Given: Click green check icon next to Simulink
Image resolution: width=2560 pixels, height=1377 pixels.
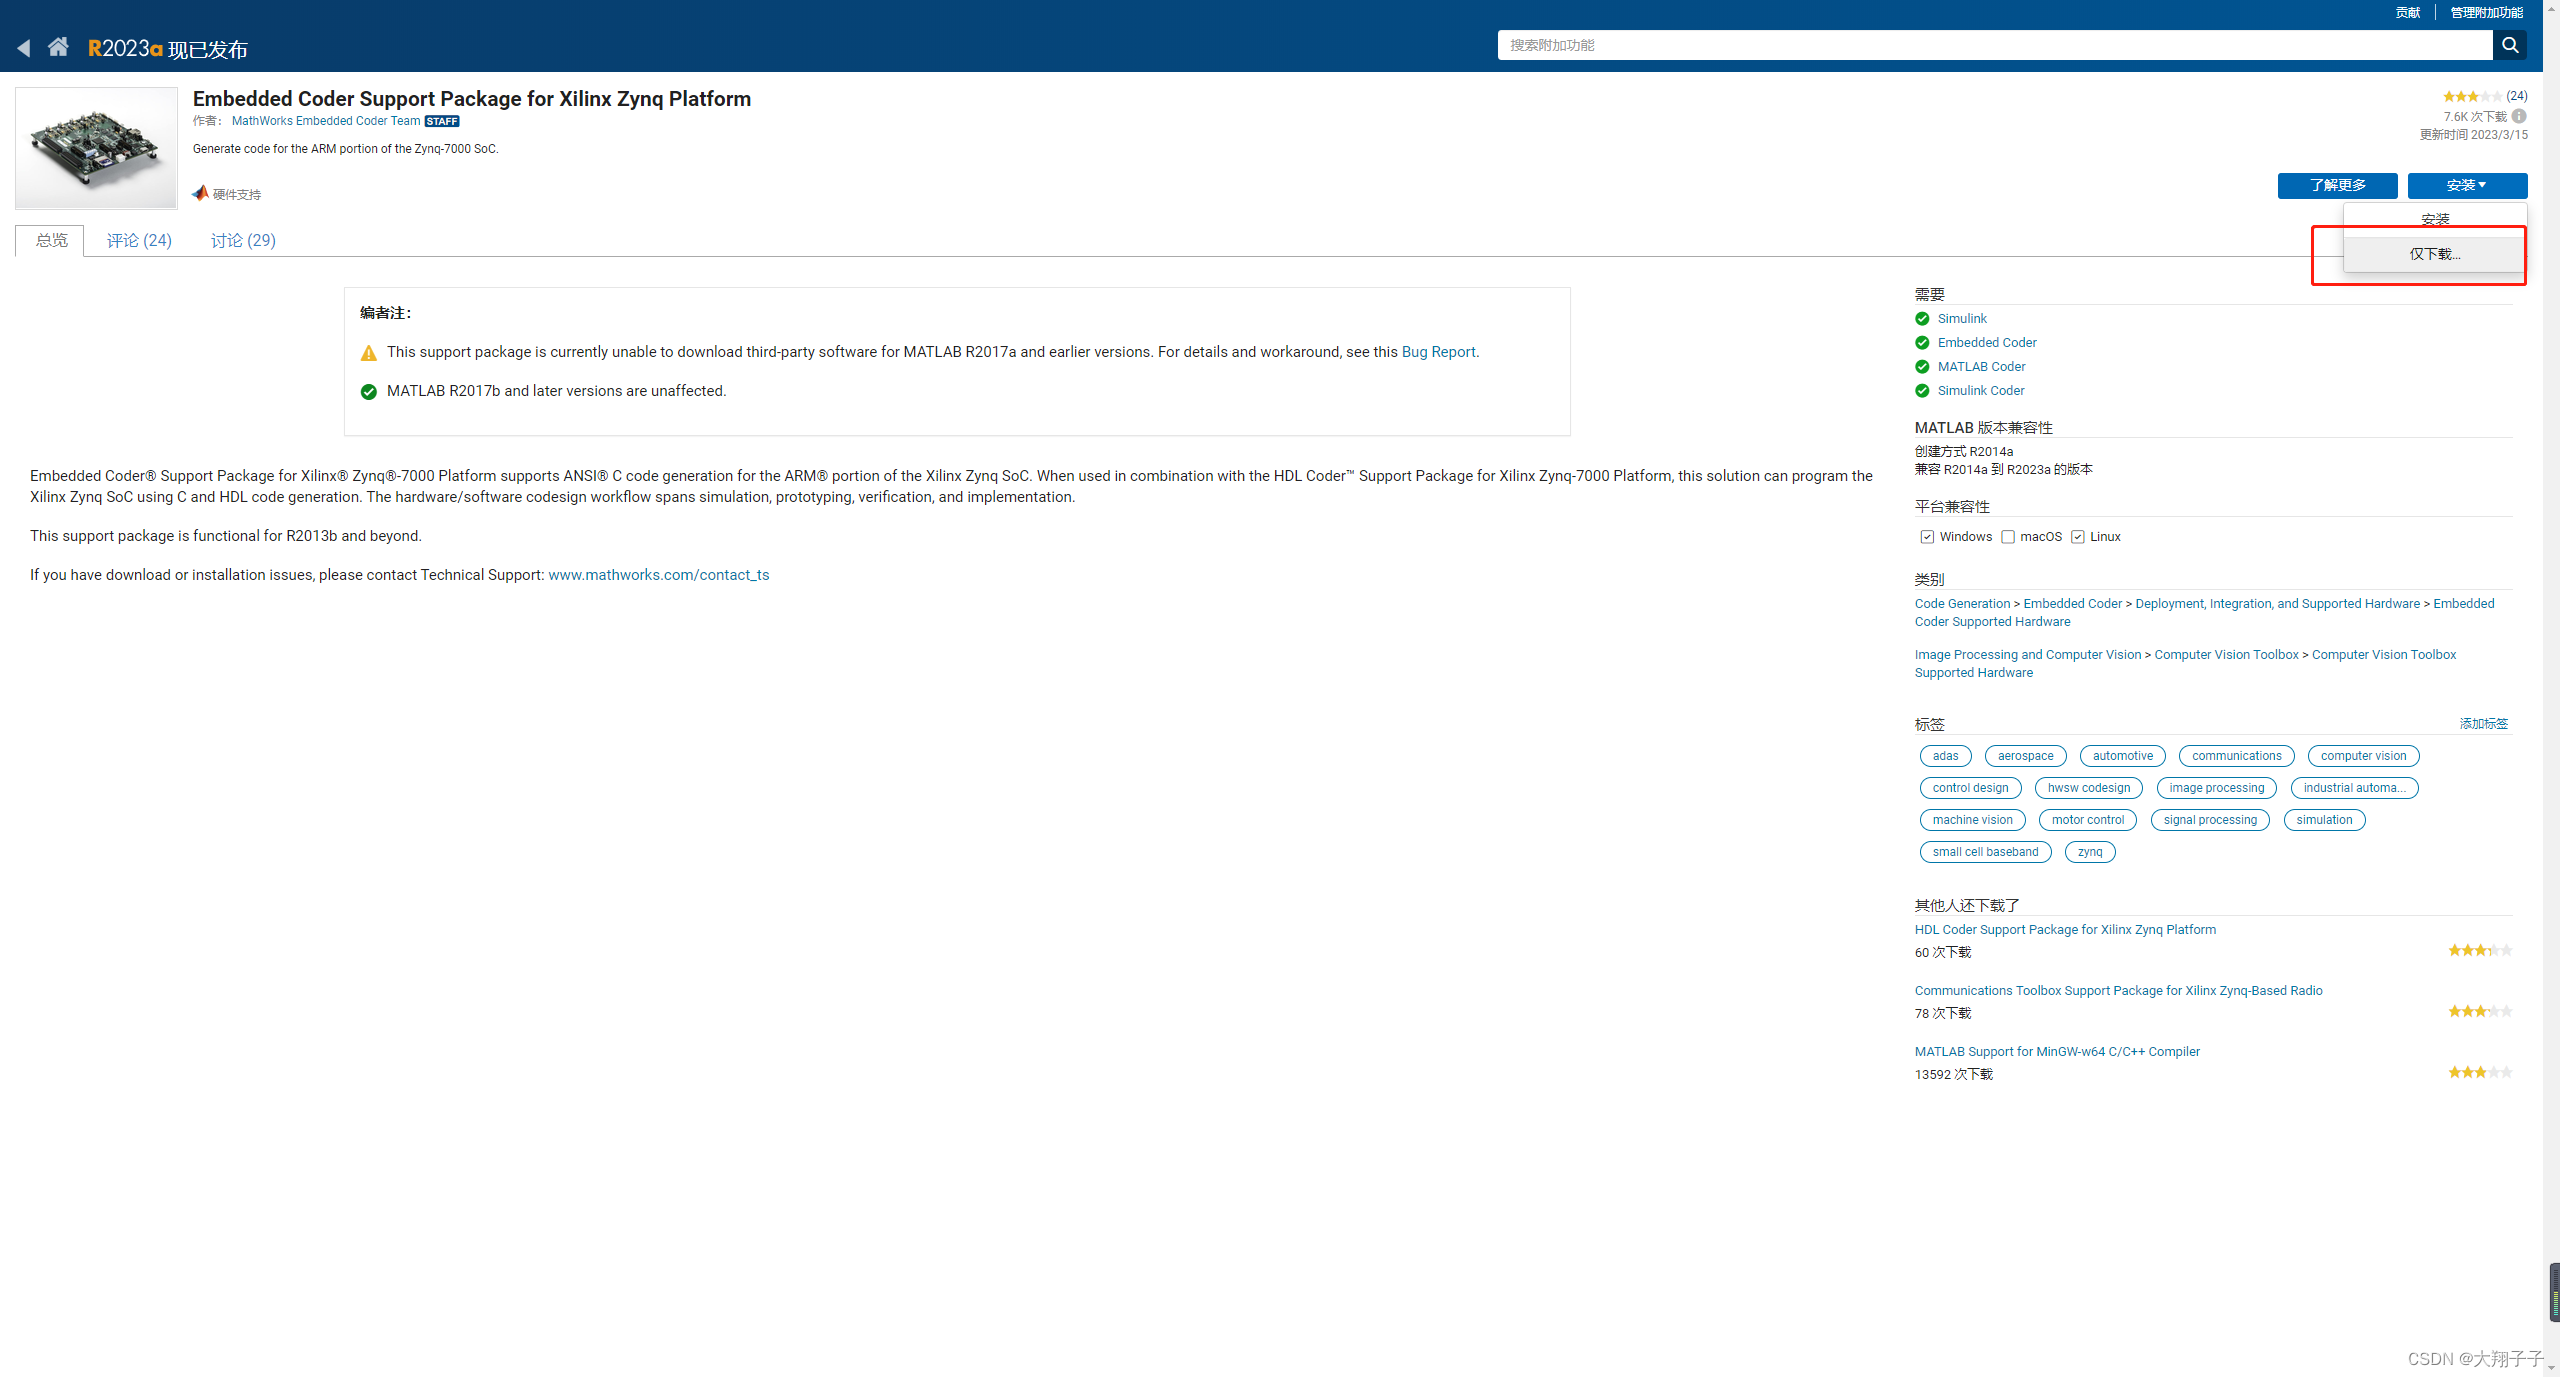Looking at the screenshot, I should click(x=1922, y=319).
